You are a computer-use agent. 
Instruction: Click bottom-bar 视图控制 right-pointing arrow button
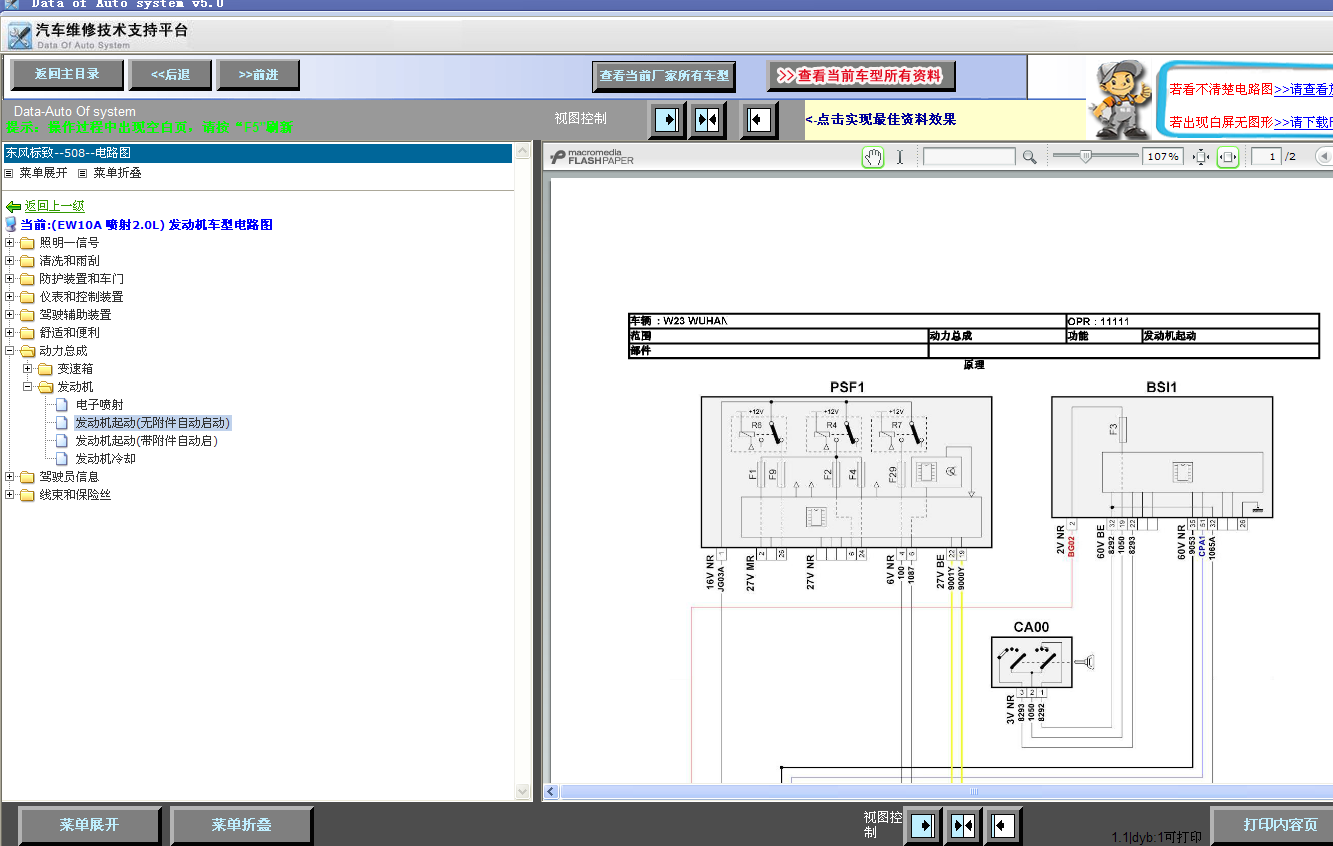923,826
